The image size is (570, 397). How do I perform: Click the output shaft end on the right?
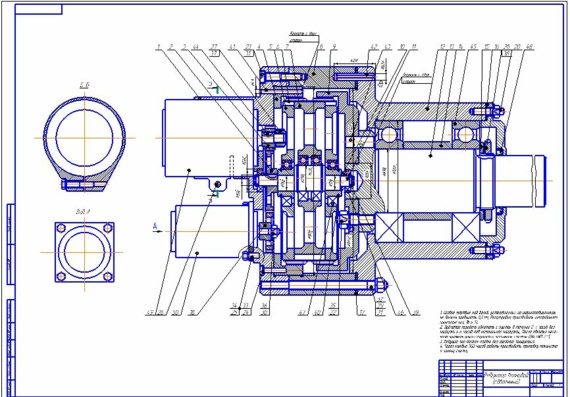click(519, 181)
